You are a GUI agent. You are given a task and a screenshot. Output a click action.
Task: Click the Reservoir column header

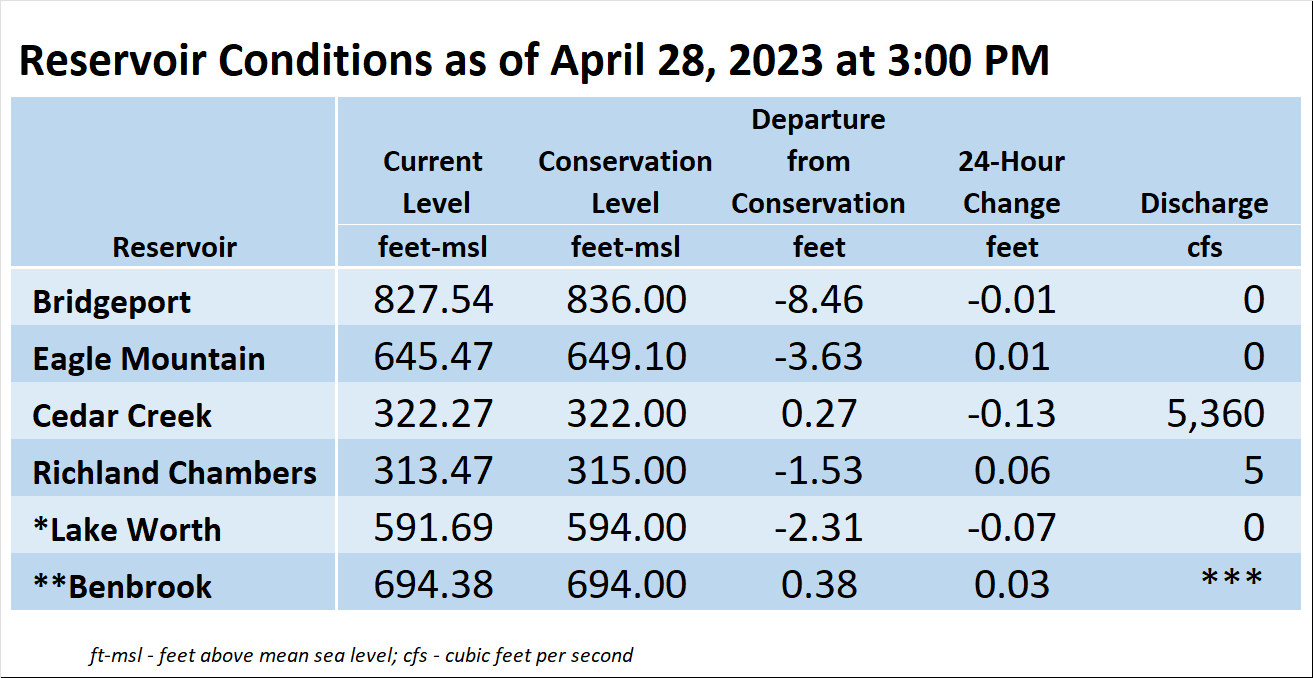tap(174, 247)
